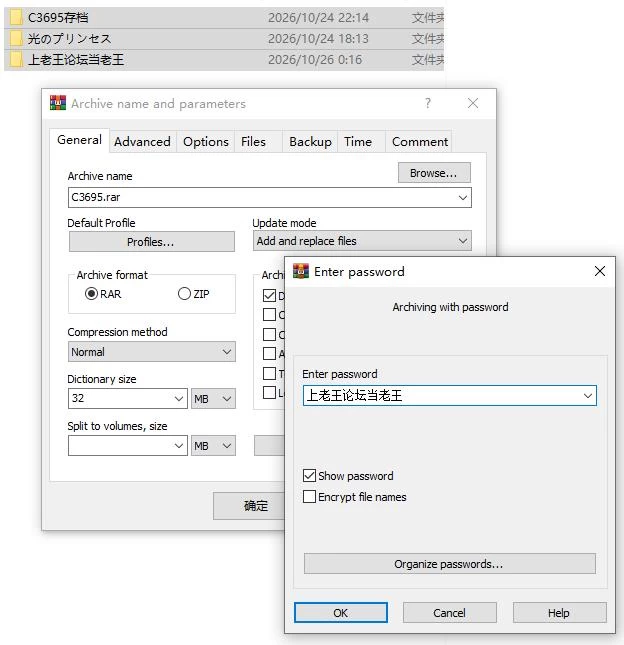Viewport: 624px width, 645px height.
Task: Click the question mark help icon in Archive dialog
Action: pos(428,103)
